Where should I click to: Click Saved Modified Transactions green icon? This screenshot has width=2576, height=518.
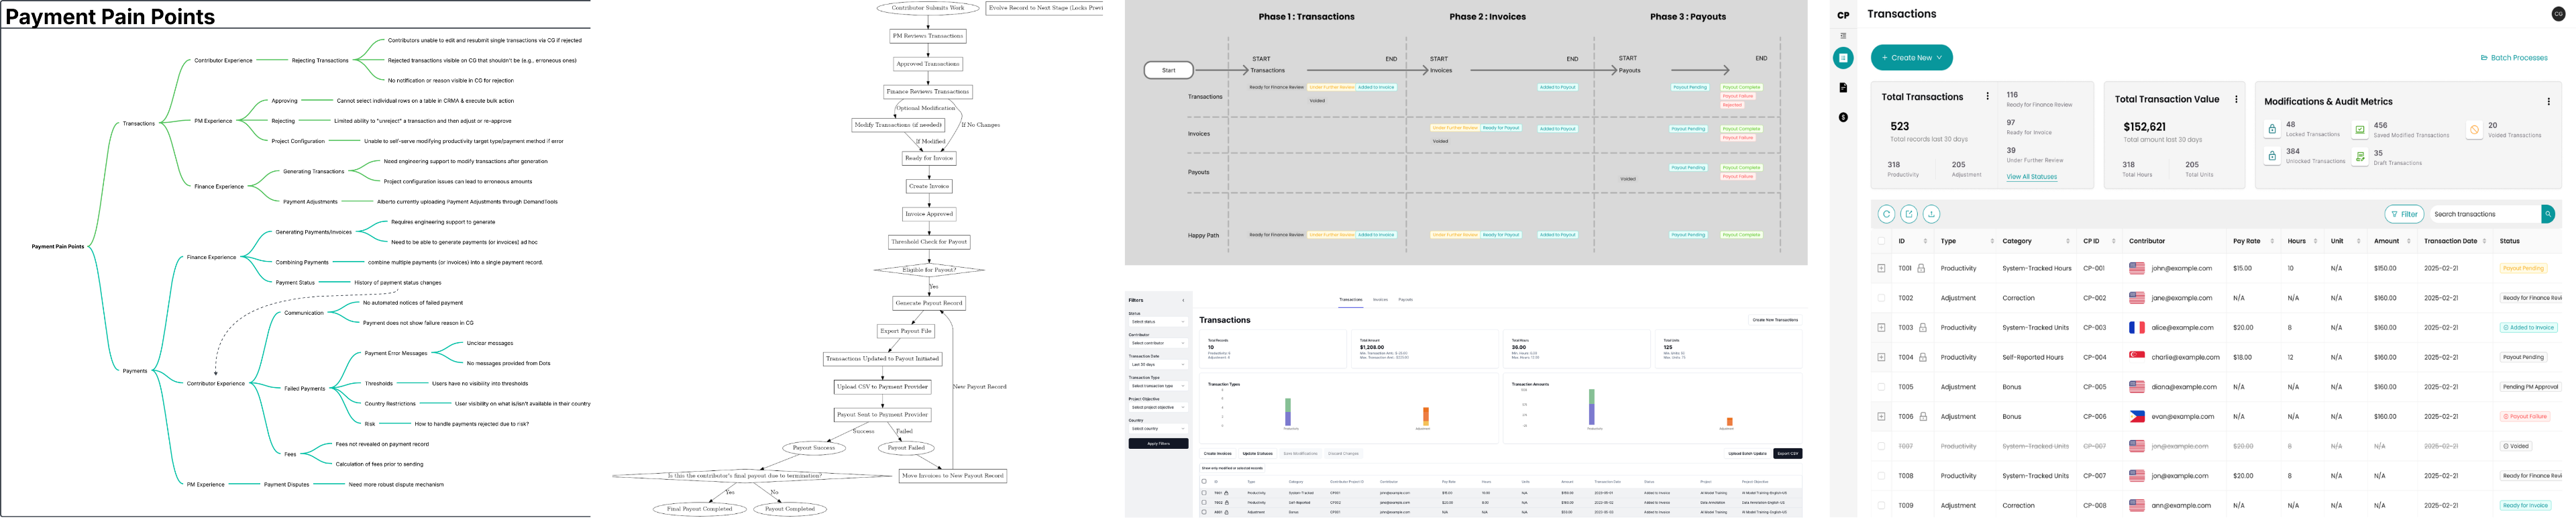click(x=2360, y=129)
